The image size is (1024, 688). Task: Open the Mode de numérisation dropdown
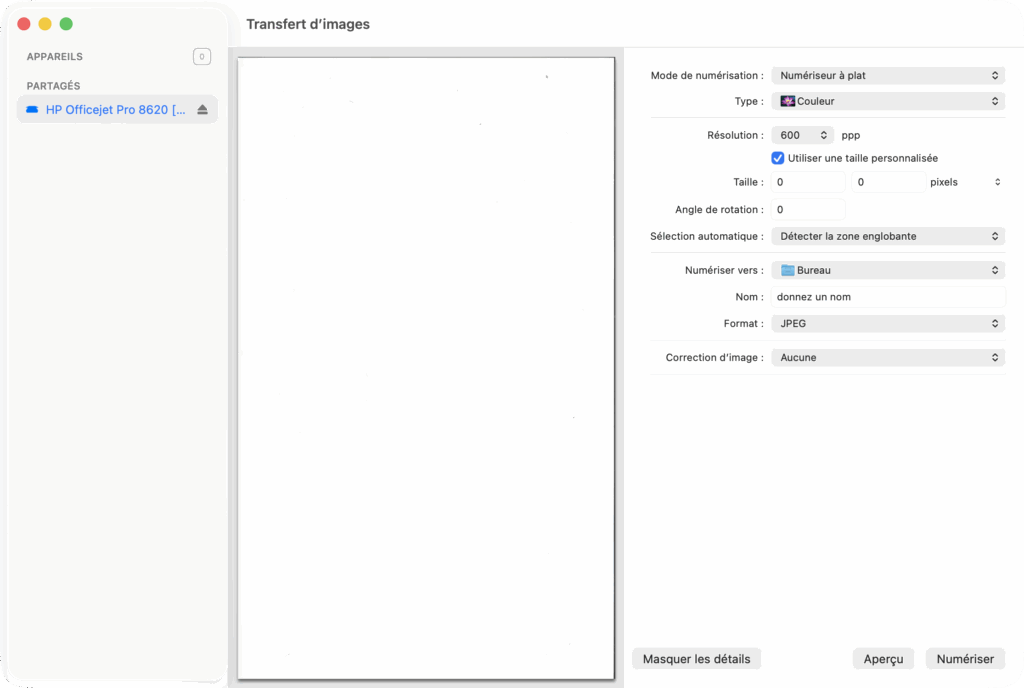point(887,75)
